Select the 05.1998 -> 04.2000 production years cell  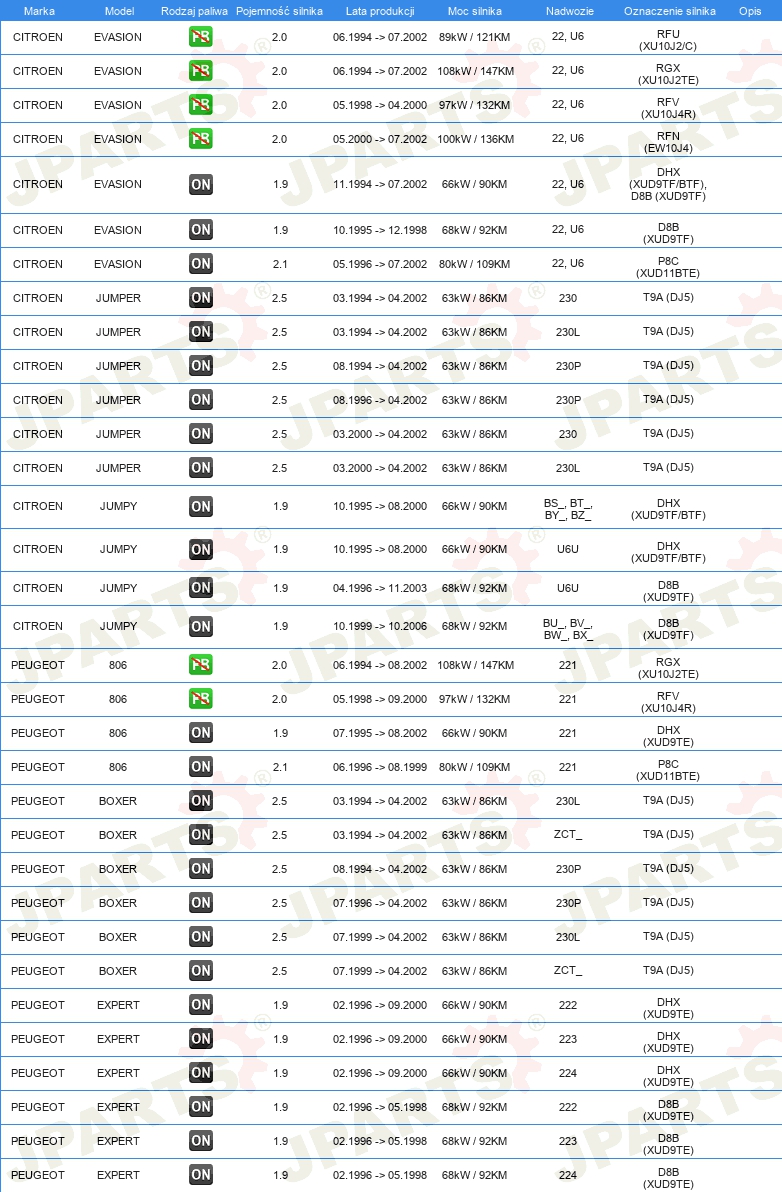tap(380, 105)
